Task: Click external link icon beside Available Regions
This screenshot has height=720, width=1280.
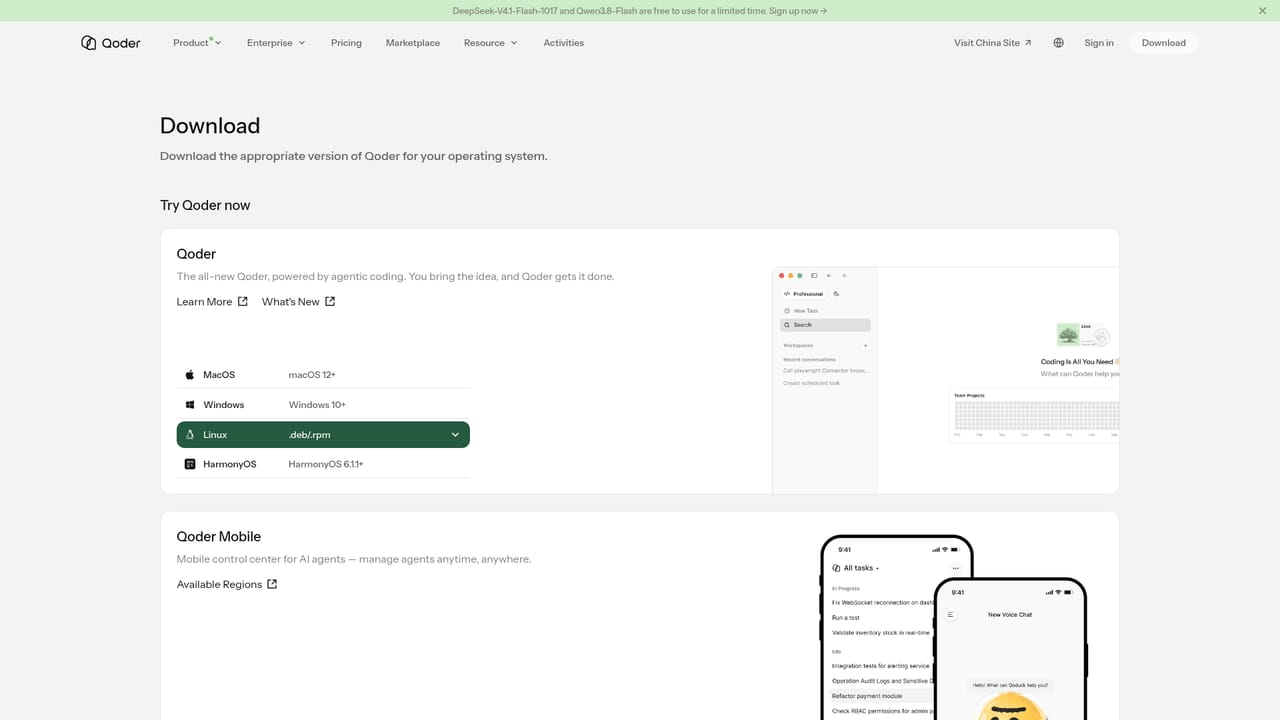Action: point(272,584)
